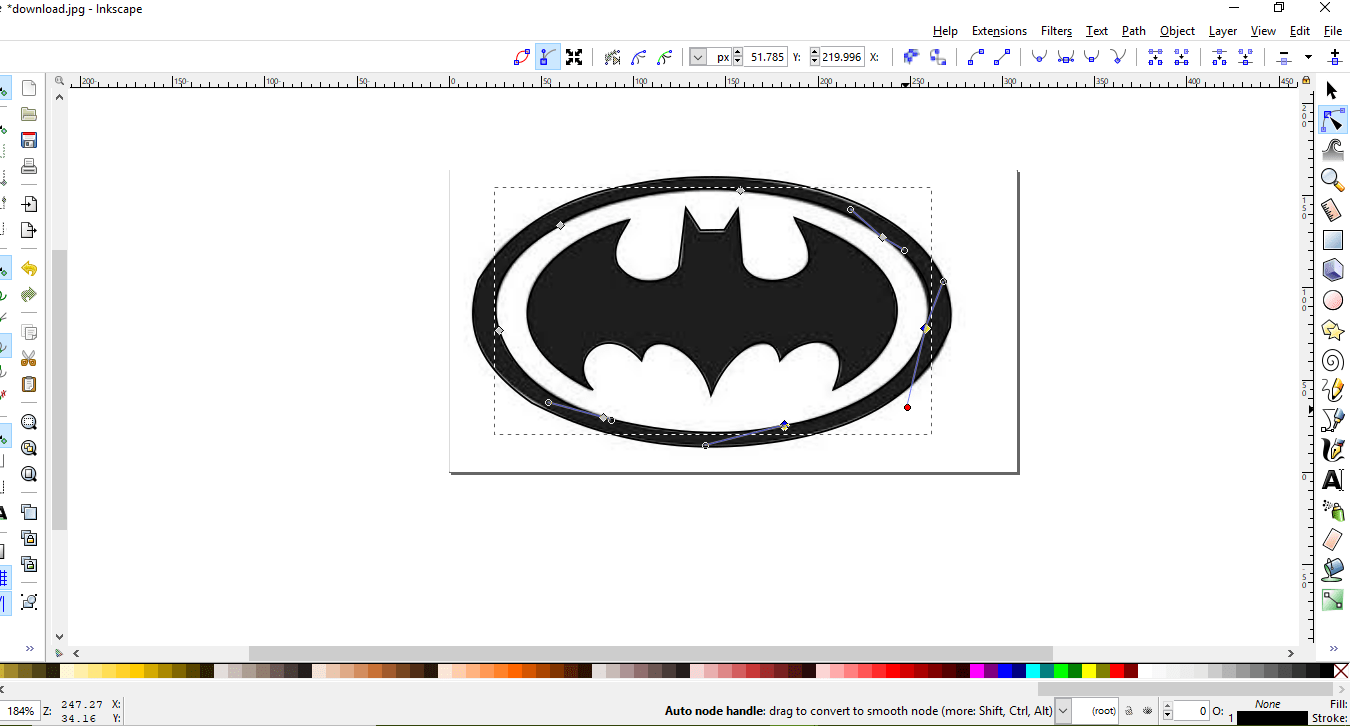The width and height of the screenshot is (1350, 726).
Task: Click the 184% zoom level field
Action: 19,711
